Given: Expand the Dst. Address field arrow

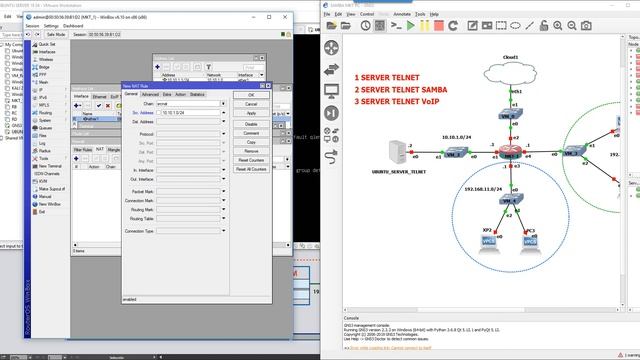Looking at the screenshot, I should click(223, 122).
